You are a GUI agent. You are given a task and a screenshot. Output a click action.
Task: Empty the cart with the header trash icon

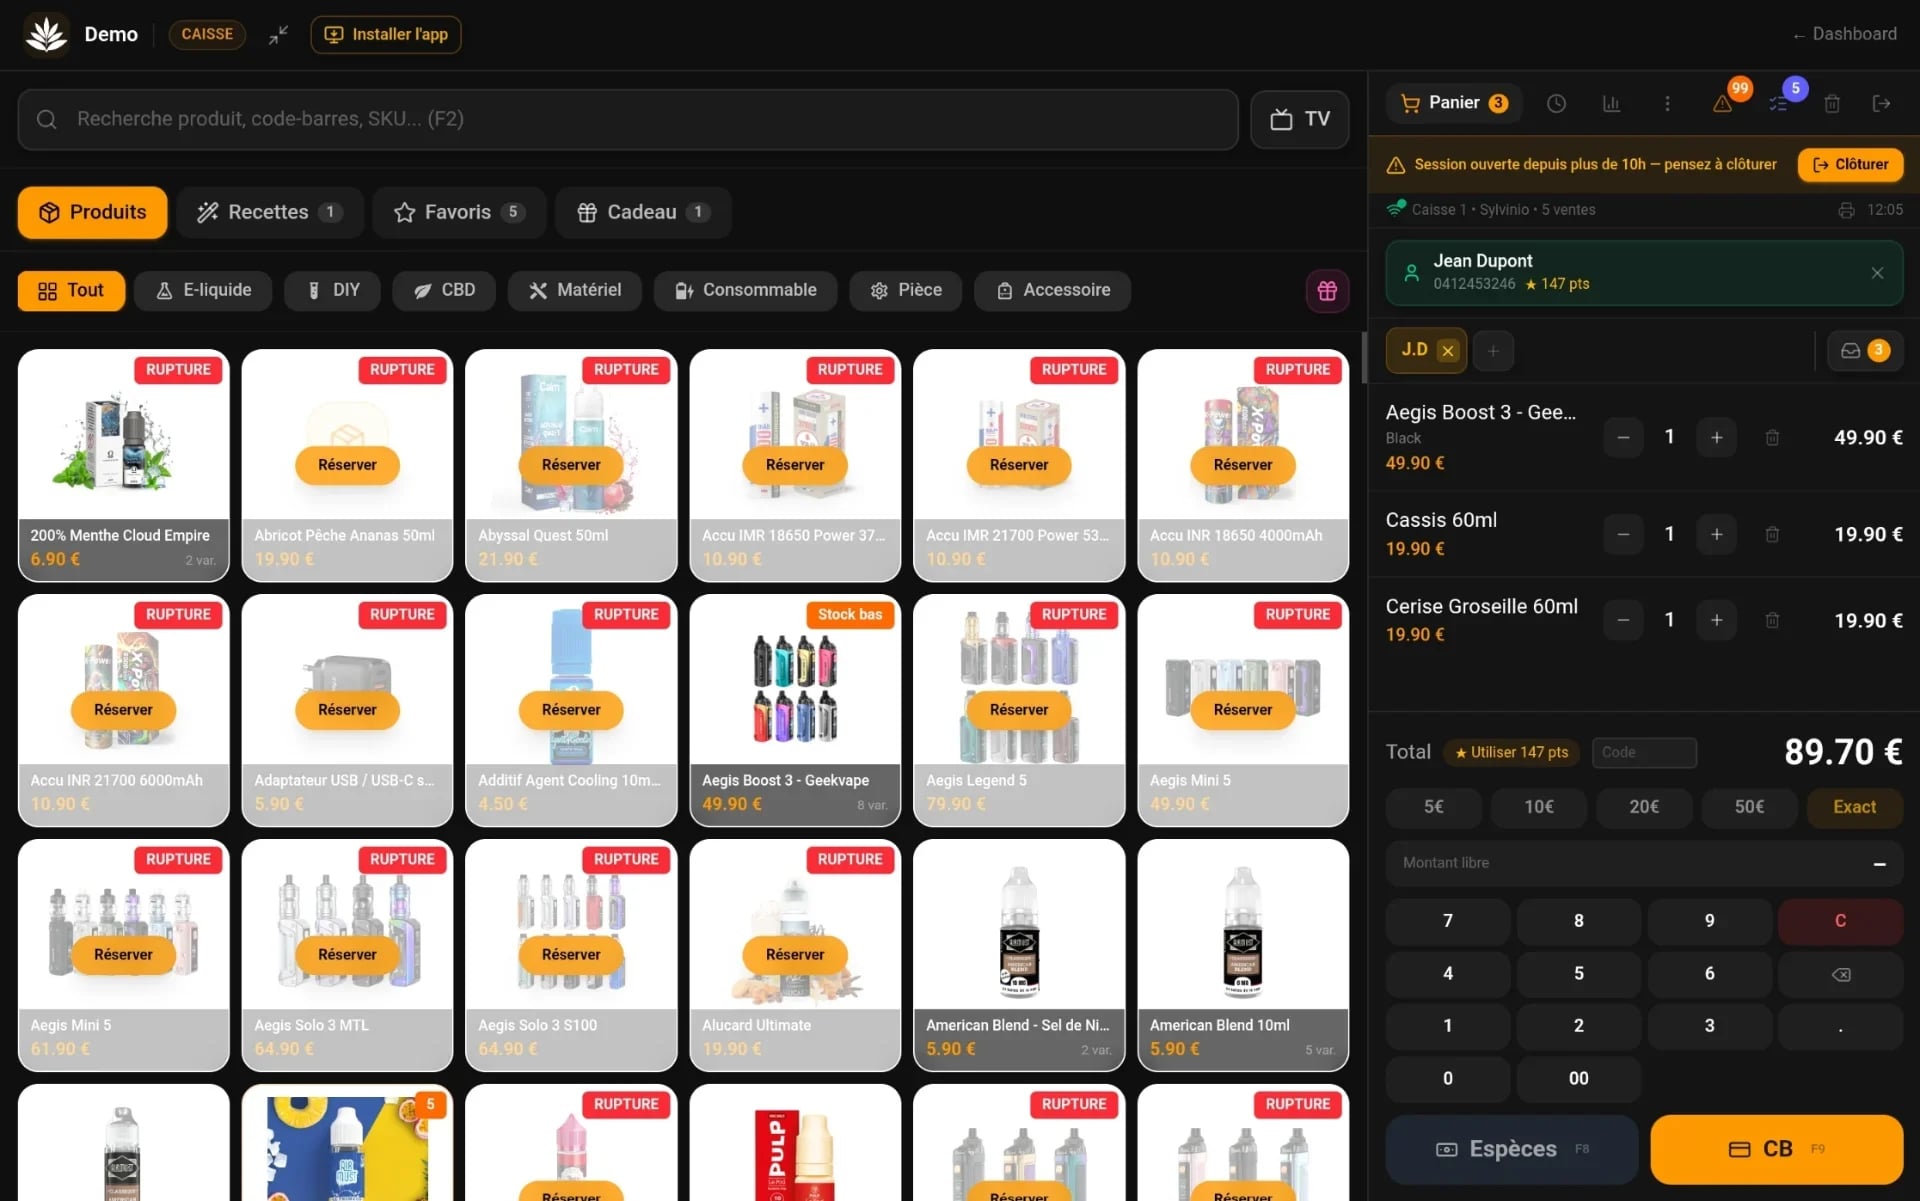1832,103
